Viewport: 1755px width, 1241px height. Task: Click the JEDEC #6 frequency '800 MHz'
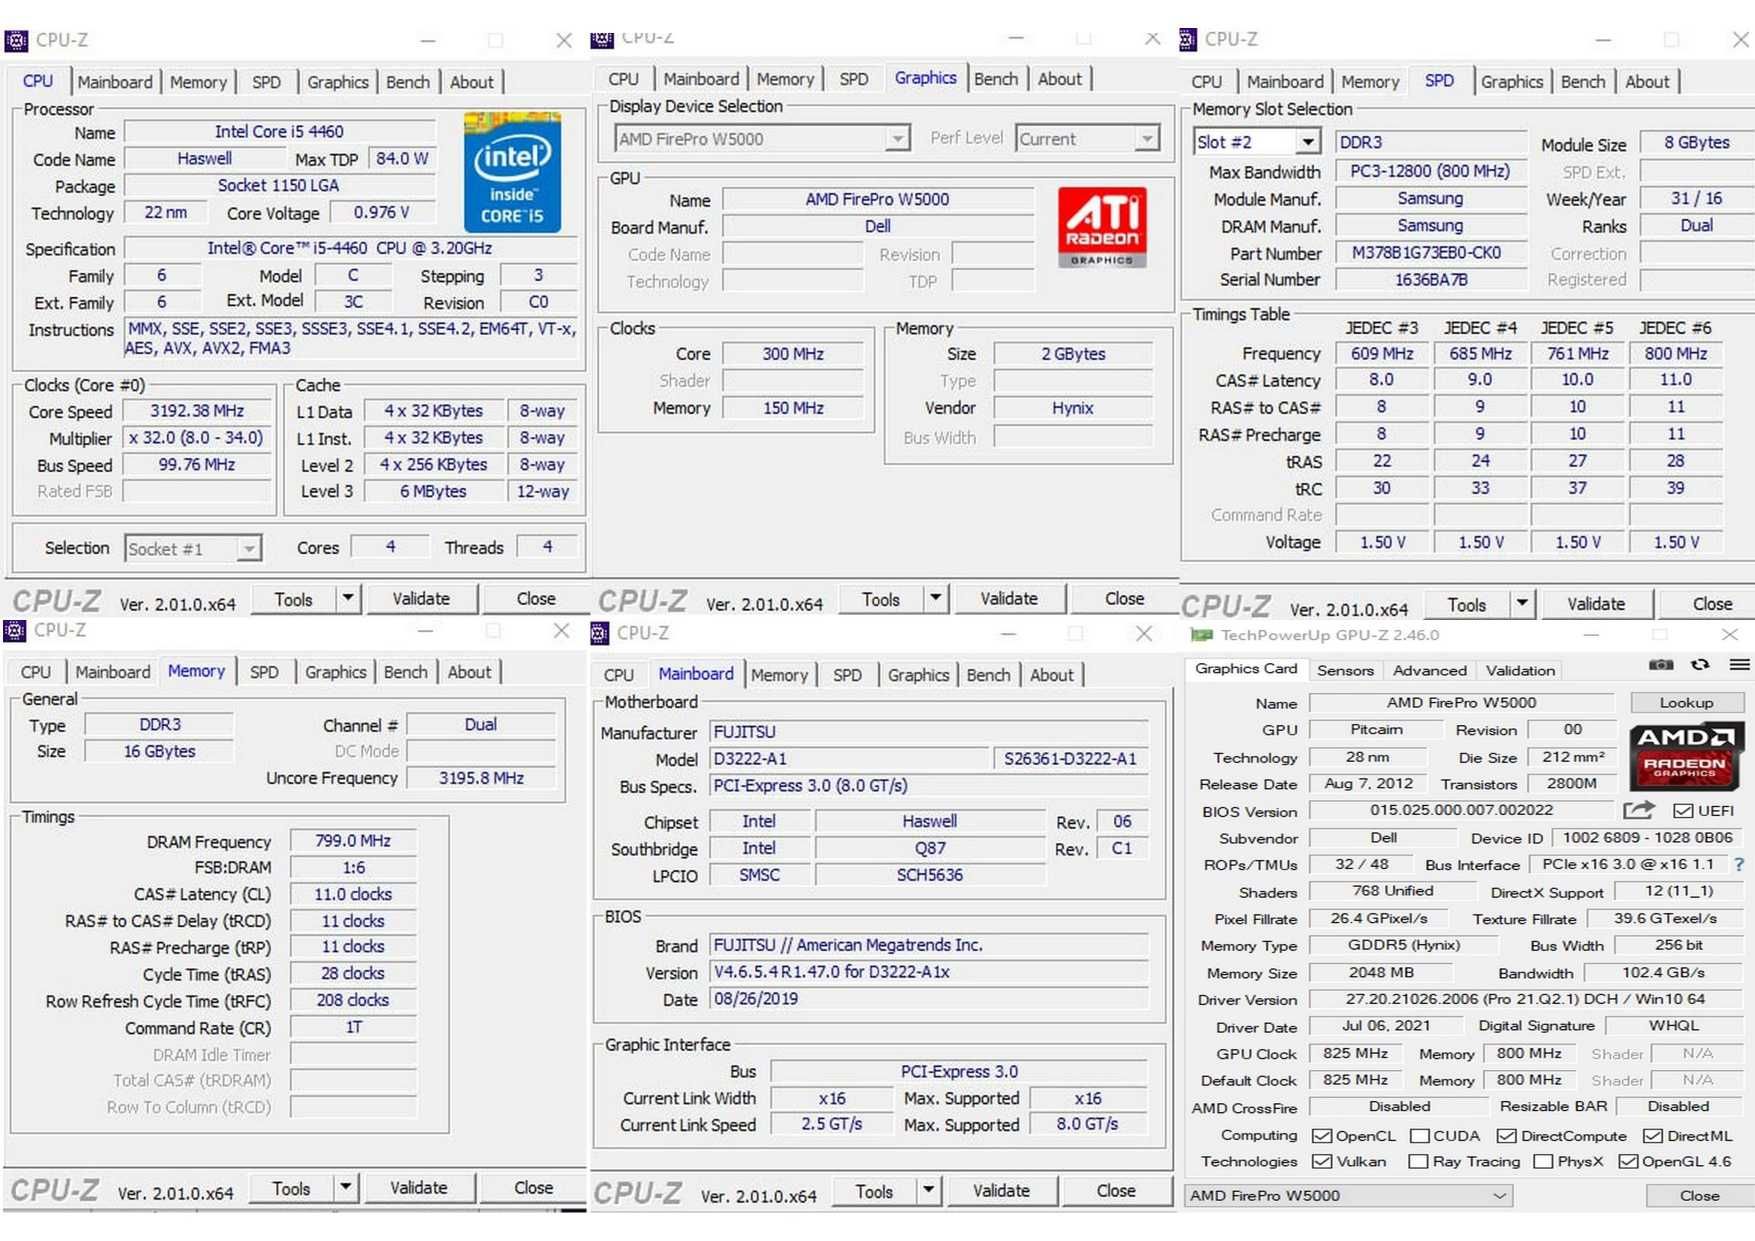(x=1676, y=354)
